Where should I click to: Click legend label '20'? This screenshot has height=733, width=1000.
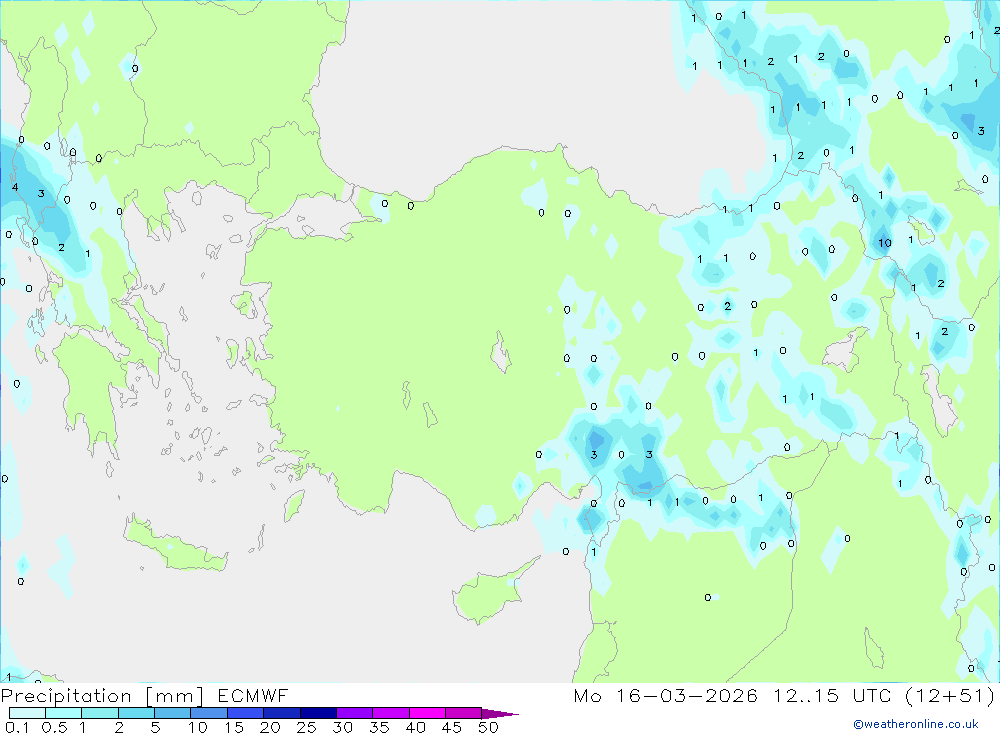[x=270, y=727]
